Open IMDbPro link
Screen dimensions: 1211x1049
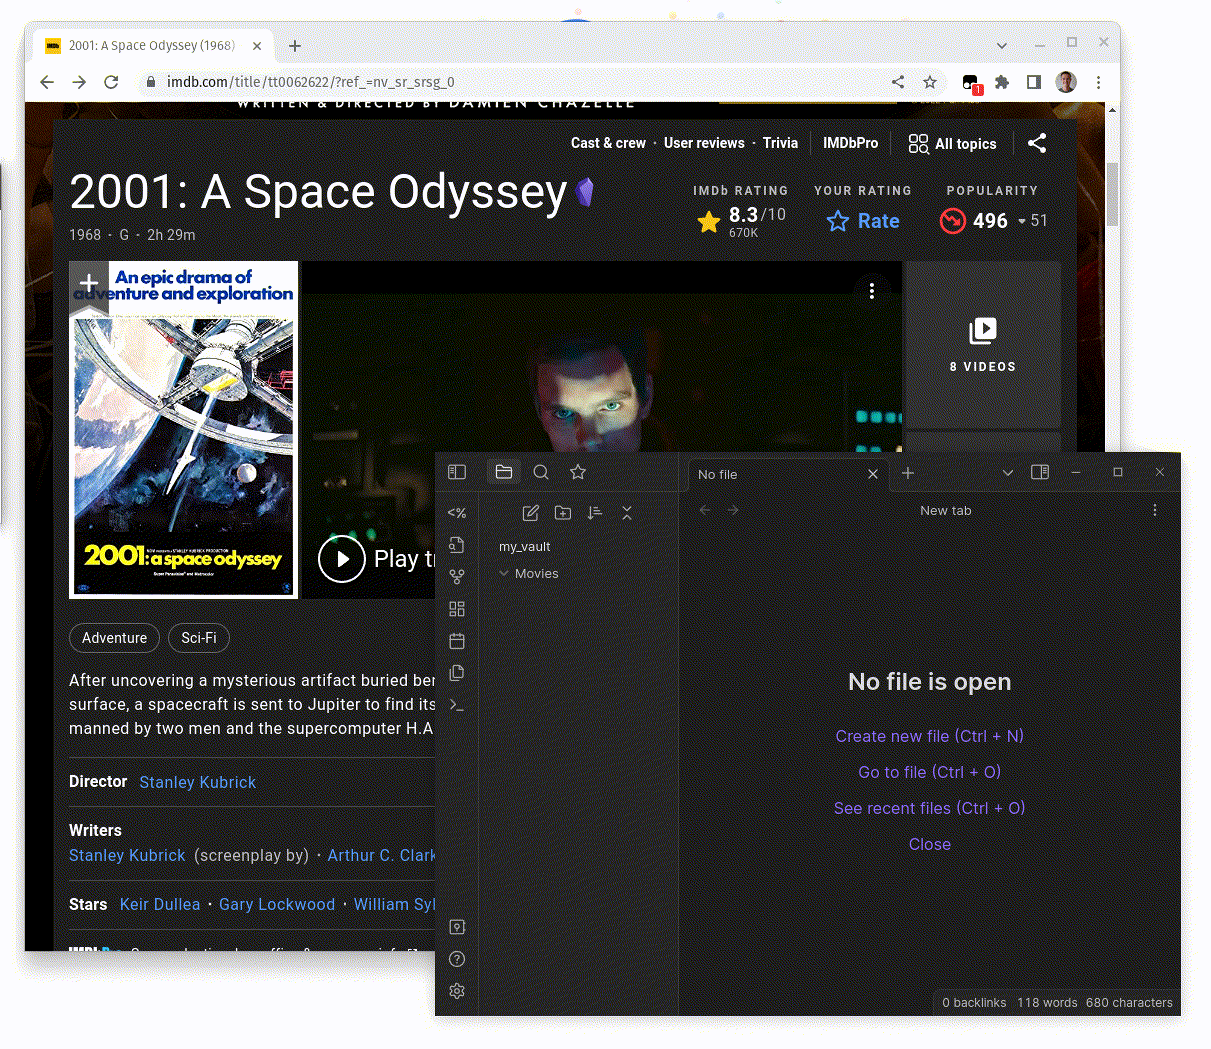(x=850, y=143)
